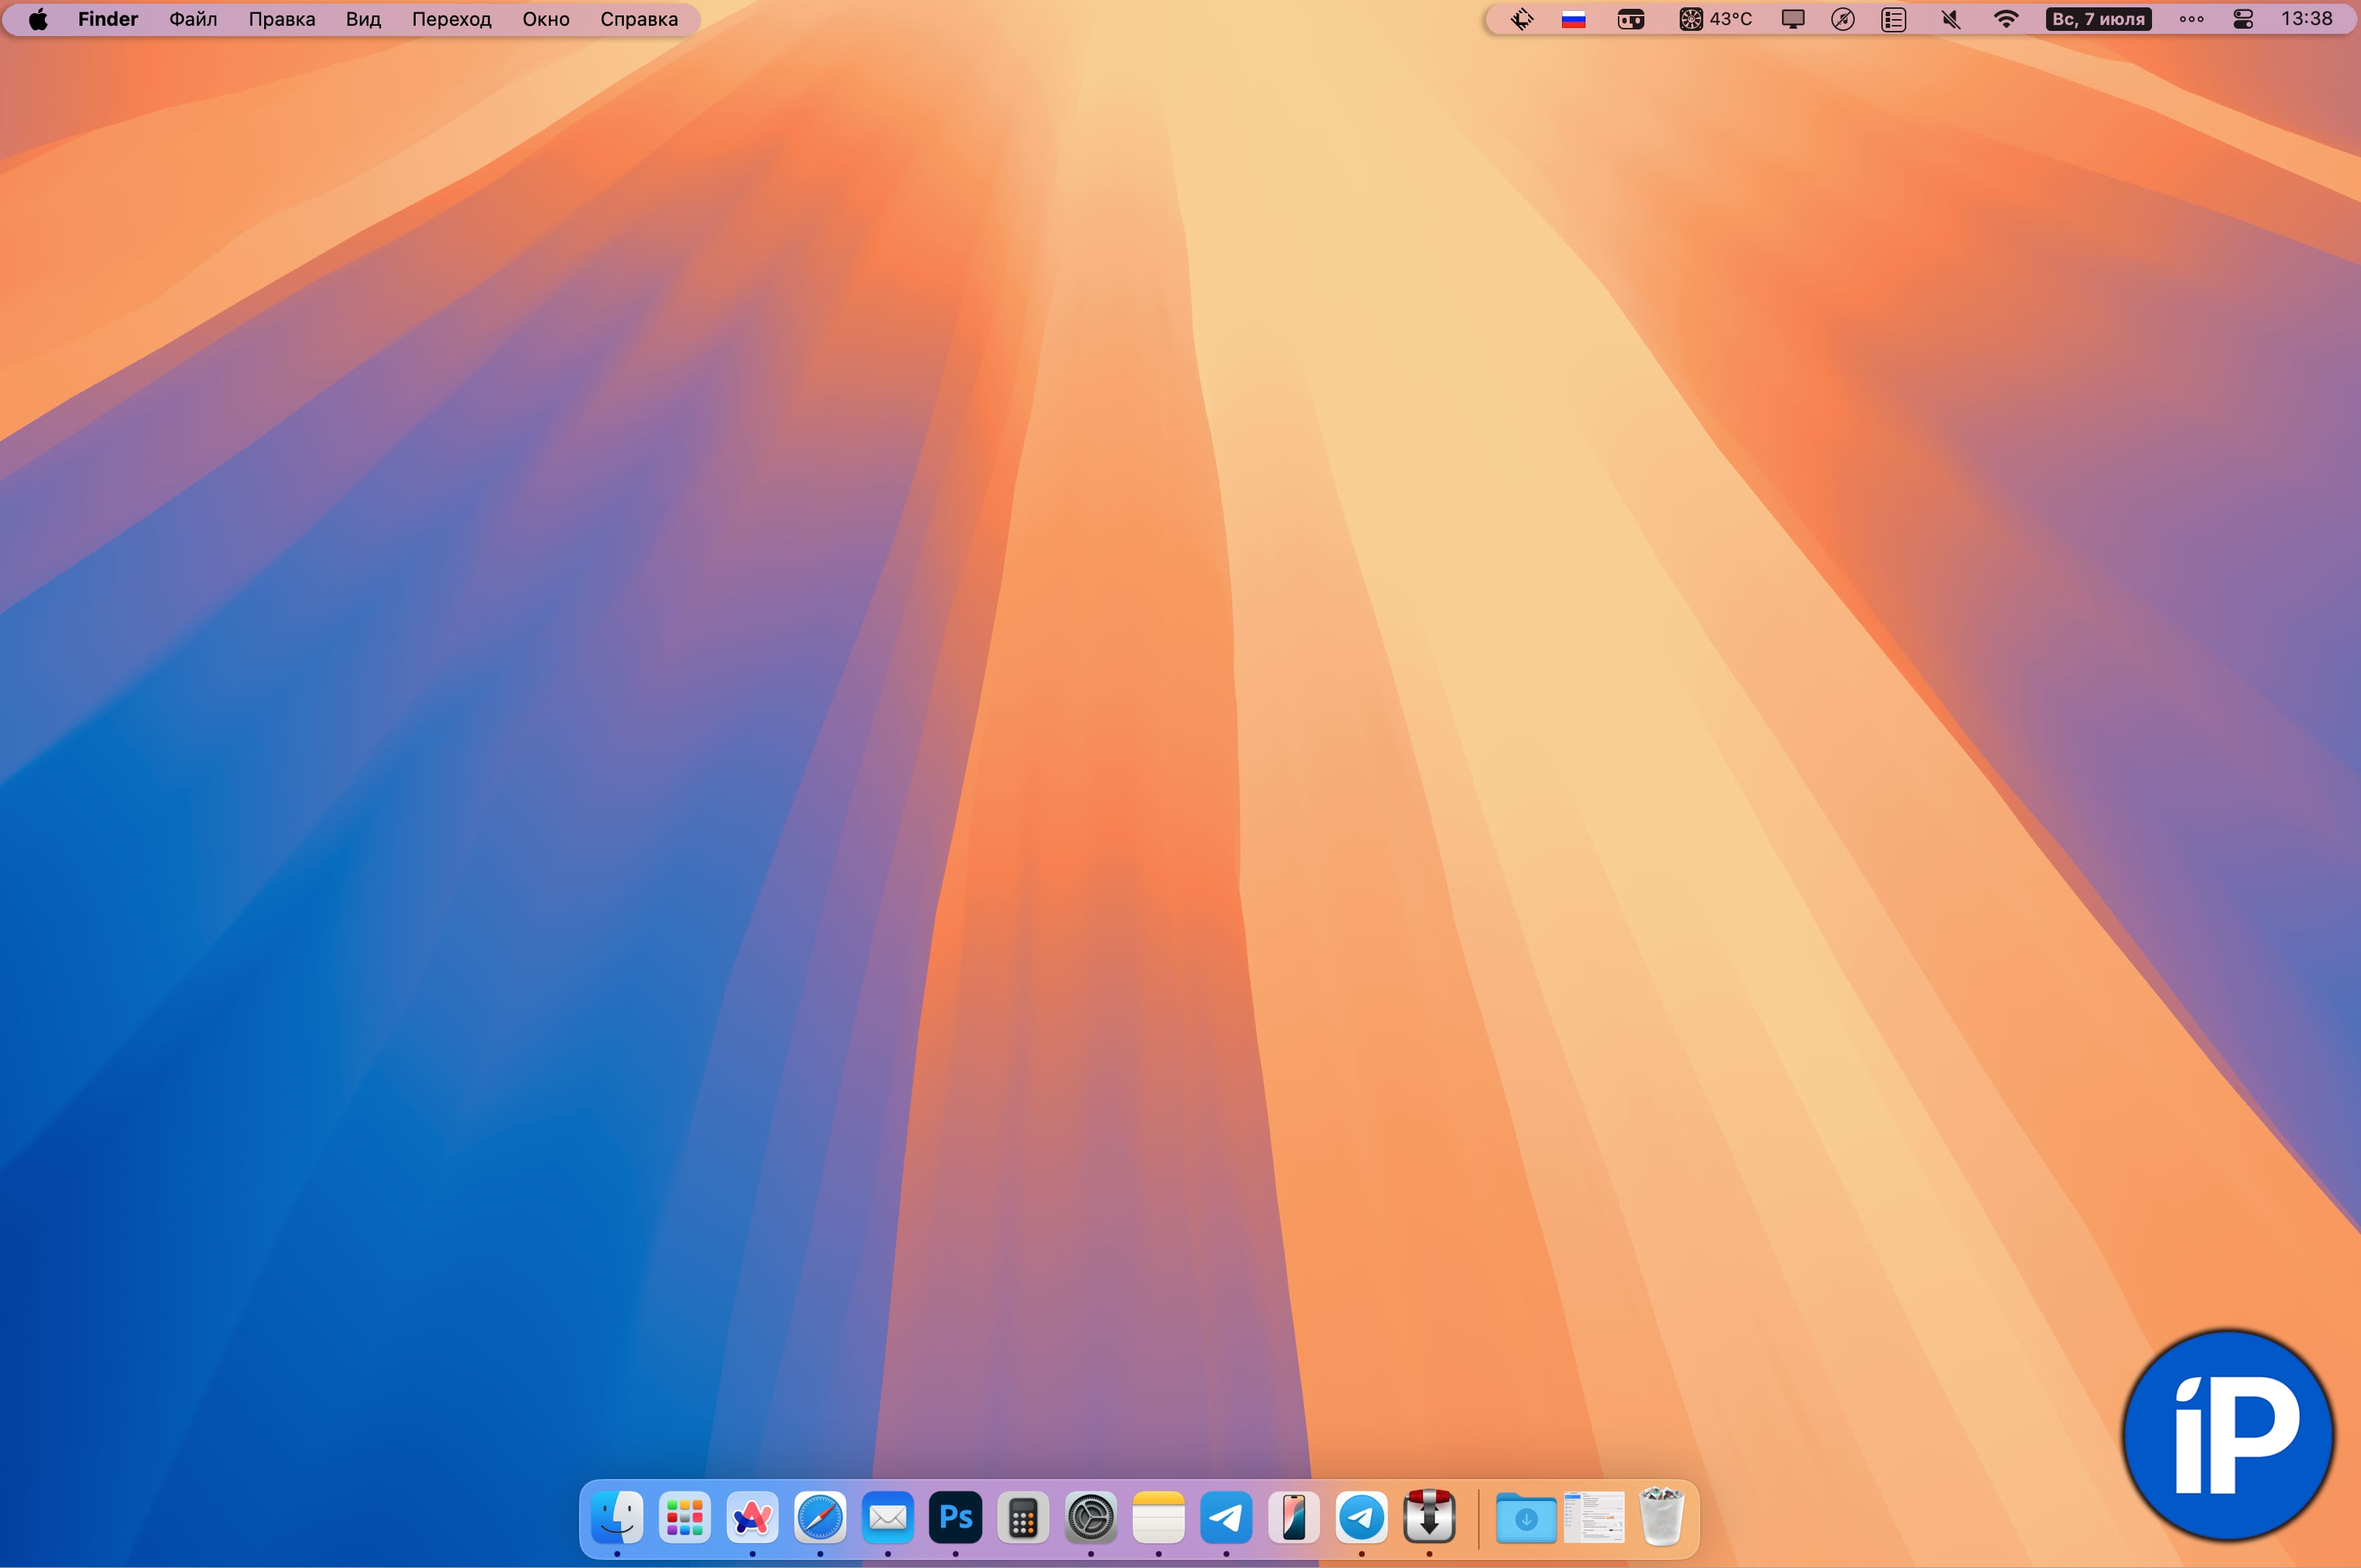Open iPhone Mirroring app in the Dock
The width and height of the screenshot is (2361, 1568).
pyautogui.click(x=1294, y=1518)
